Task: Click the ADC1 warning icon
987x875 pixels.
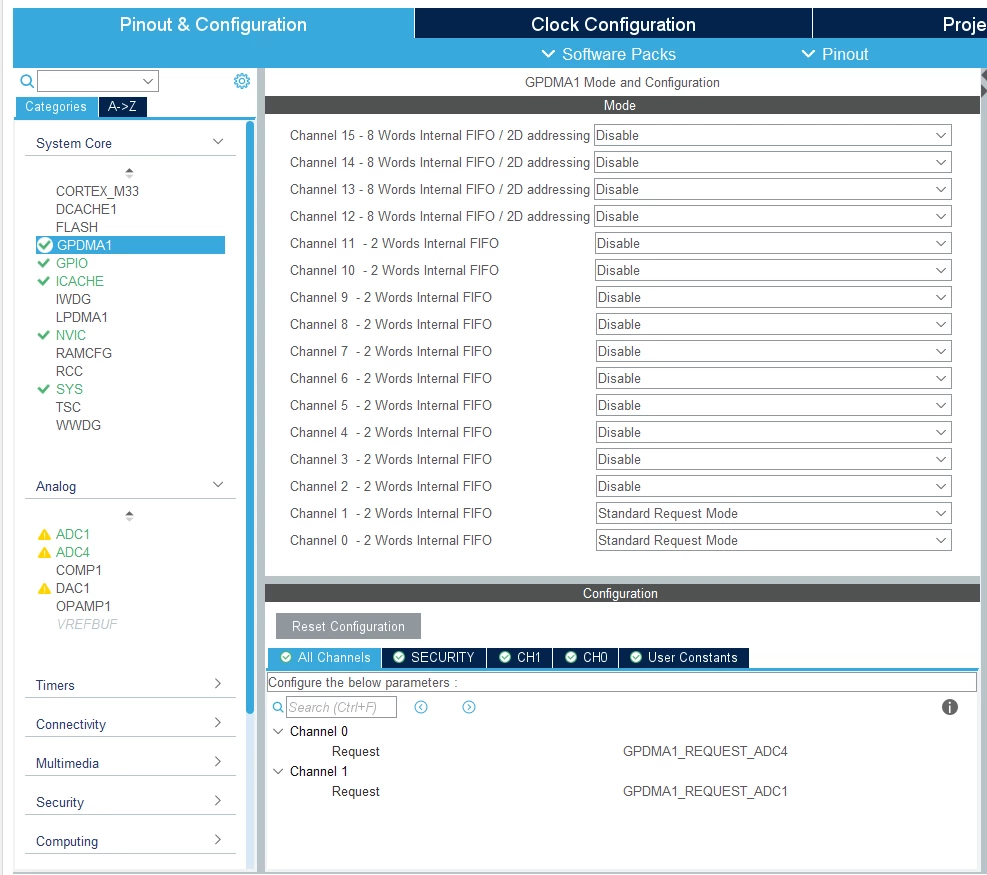Action: [44, 534]
